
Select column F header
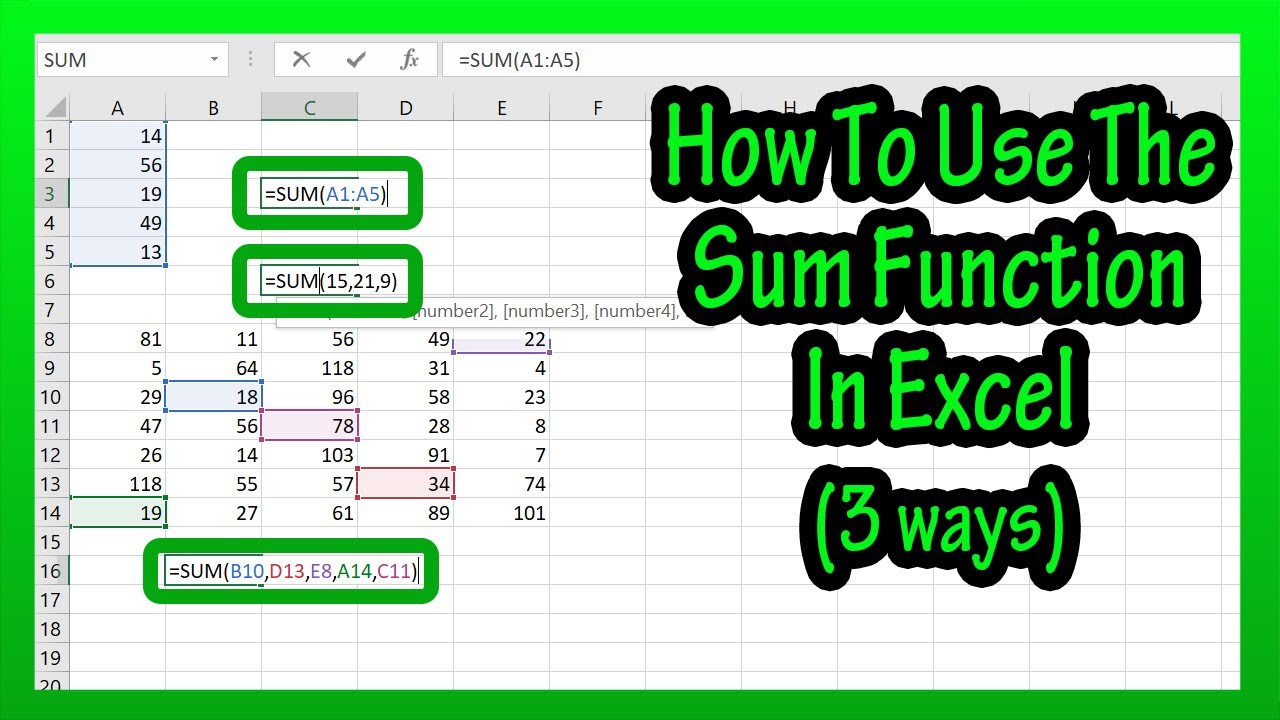click(597, 108)
